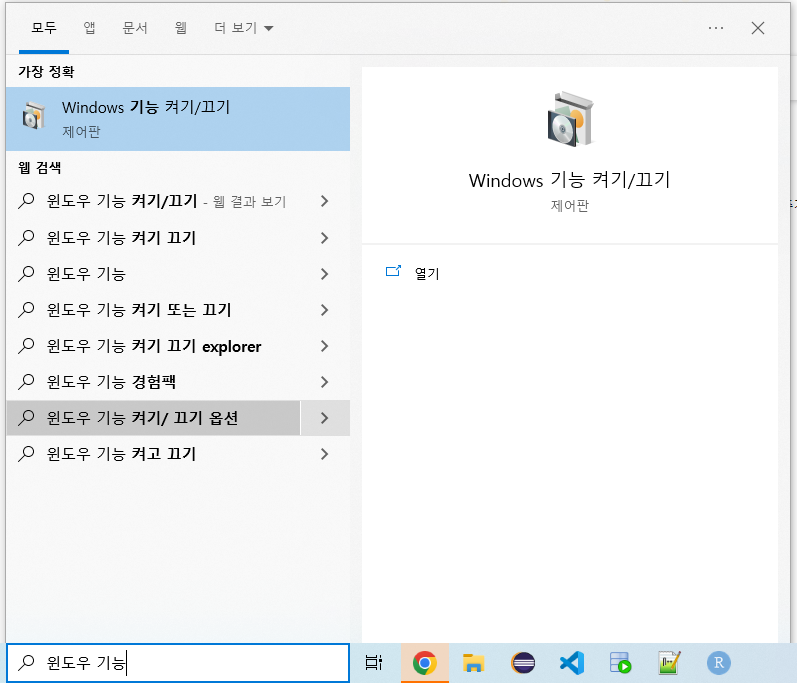The image size is (797, 683).
Task: Click the 가장 정확 section heading
Action: (46, 72)
